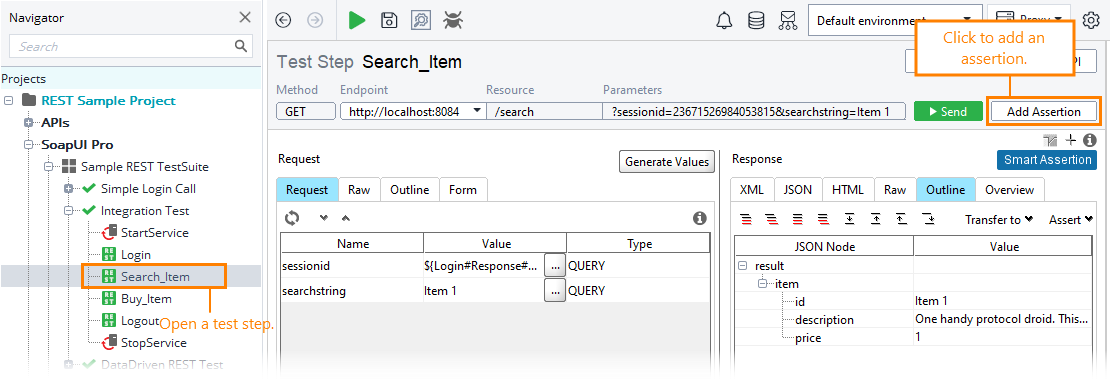Click the settings gear icon
The height and width of the screenshot is (380, 1110).
[x=1093, y=21]
